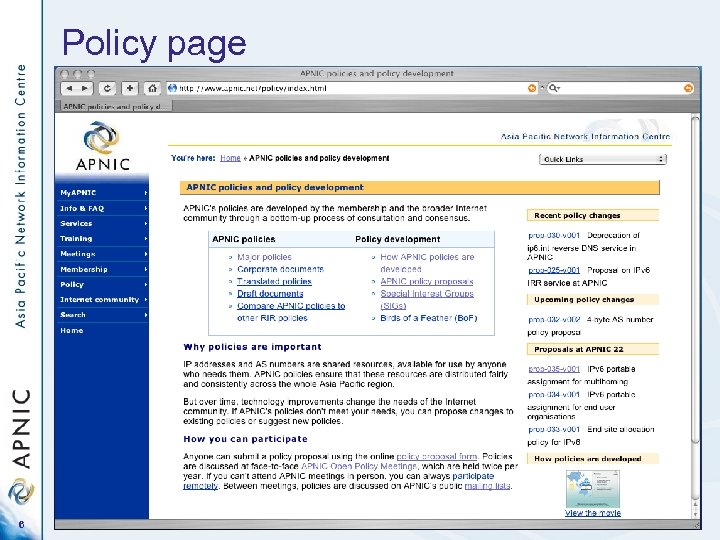
Task: Open How APNIC policies are developed link
Action: [427, 263]
